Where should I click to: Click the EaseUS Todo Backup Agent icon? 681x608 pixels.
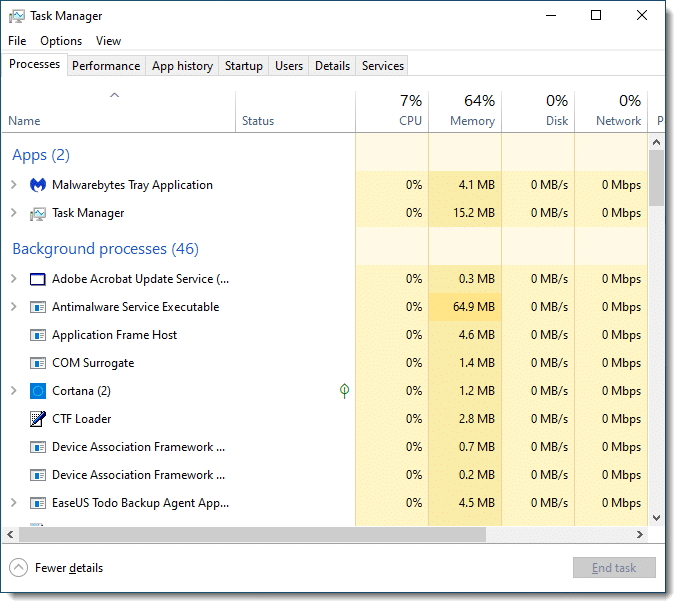tap(38, 505)
